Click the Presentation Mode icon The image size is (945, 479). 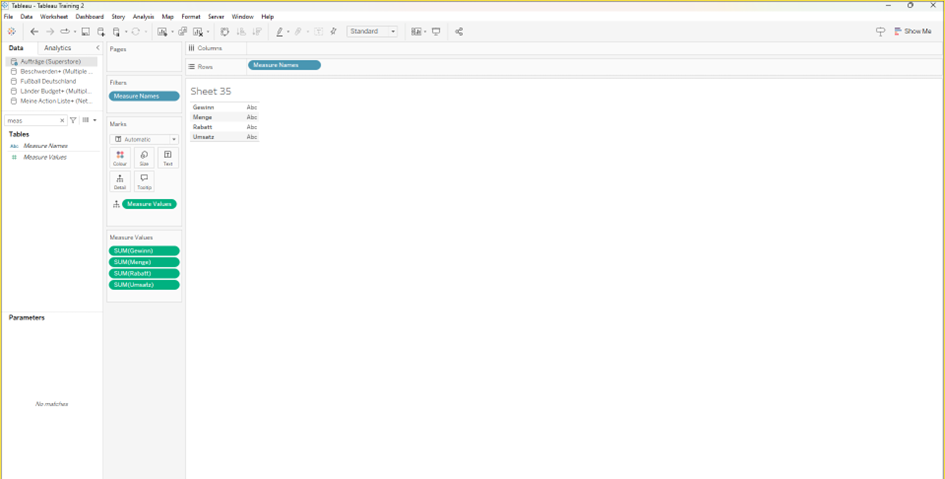pyautogui.click(x=436, y=31)
